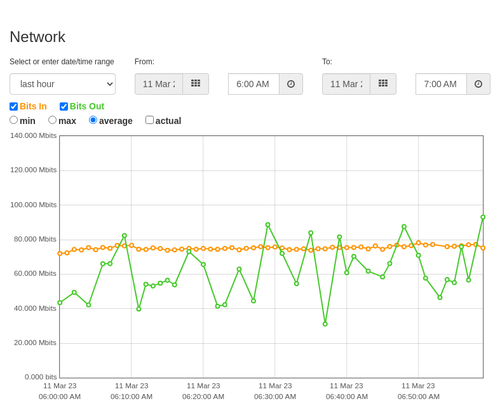Click the 'To:' label
Screen dimensions: 500x403
327,62
